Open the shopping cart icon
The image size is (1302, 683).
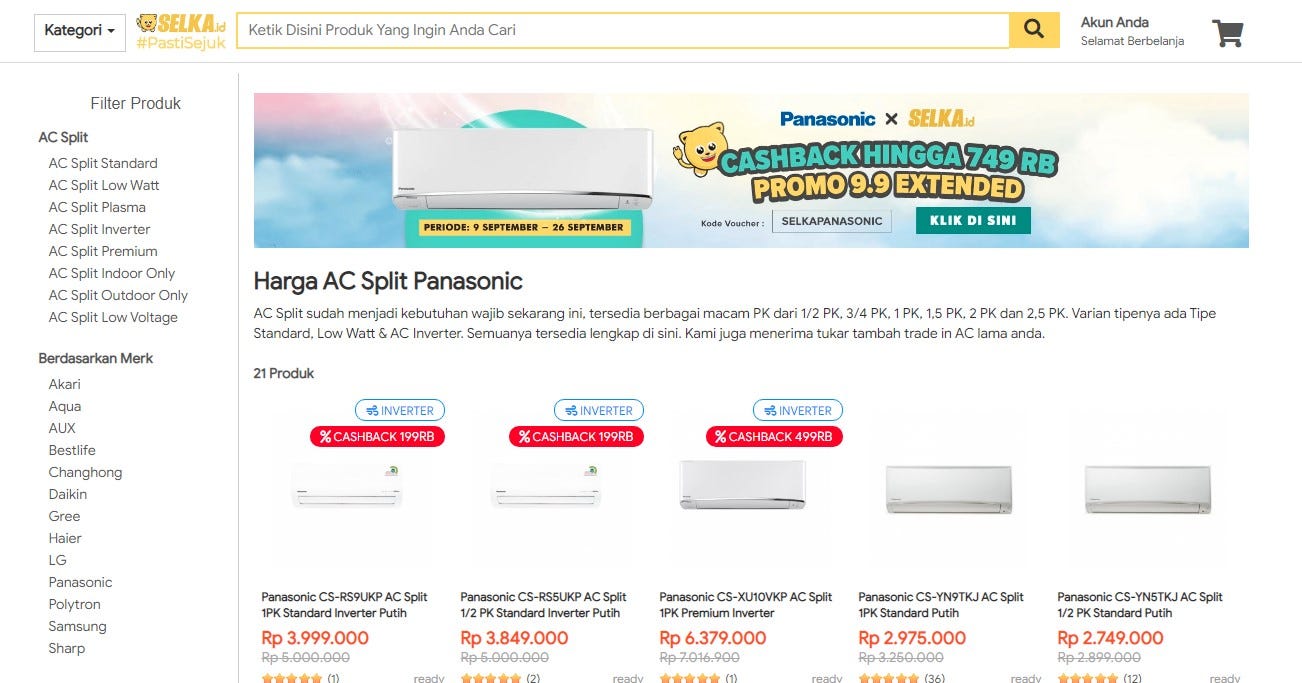tap(1227, 33)
